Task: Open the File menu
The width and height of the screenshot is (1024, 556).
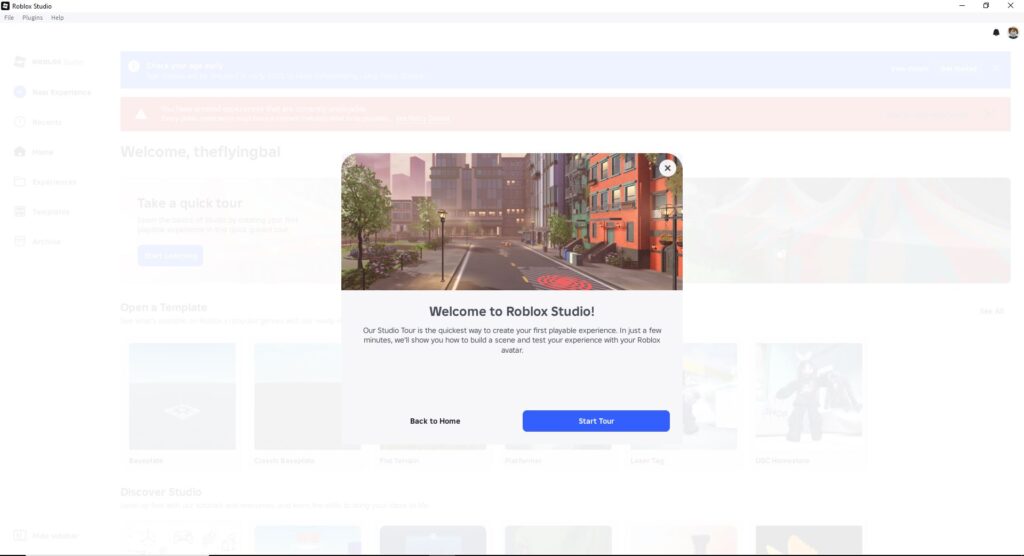Action: click(9, 18)
